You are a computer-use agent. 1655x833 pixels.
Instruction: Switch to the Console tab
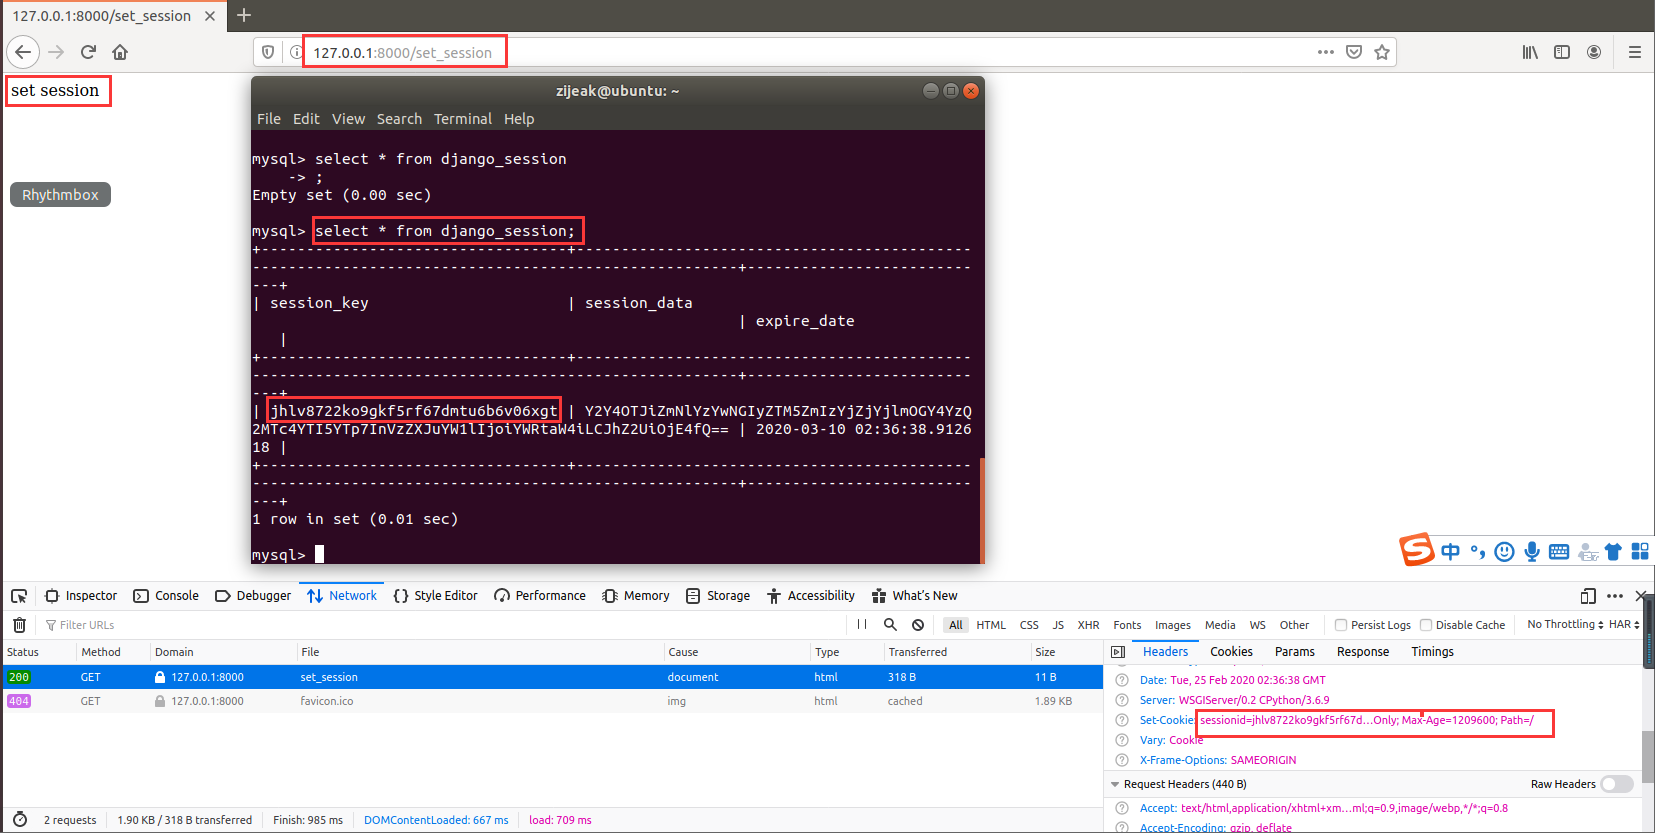166,596
